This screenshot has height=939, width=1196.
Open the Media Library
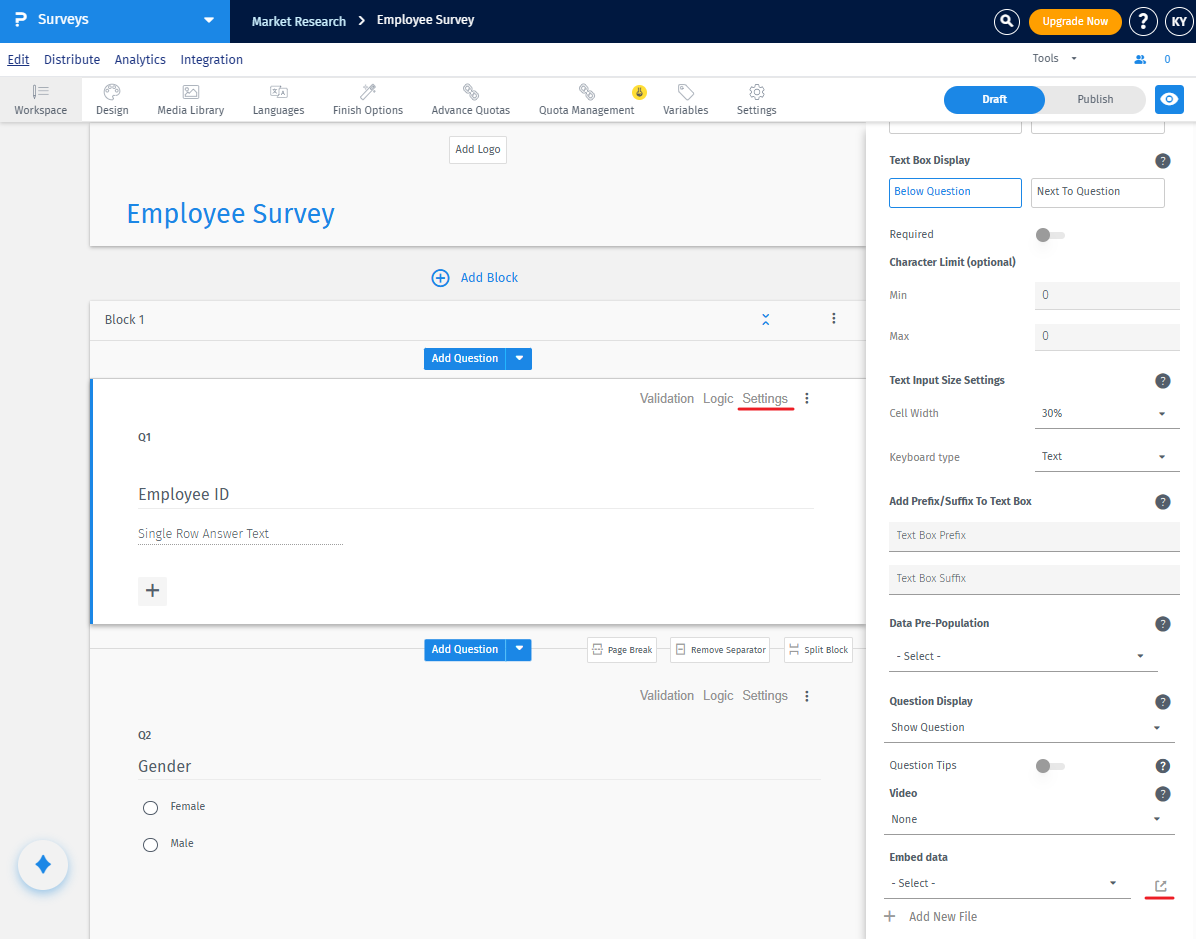[191, 100]
